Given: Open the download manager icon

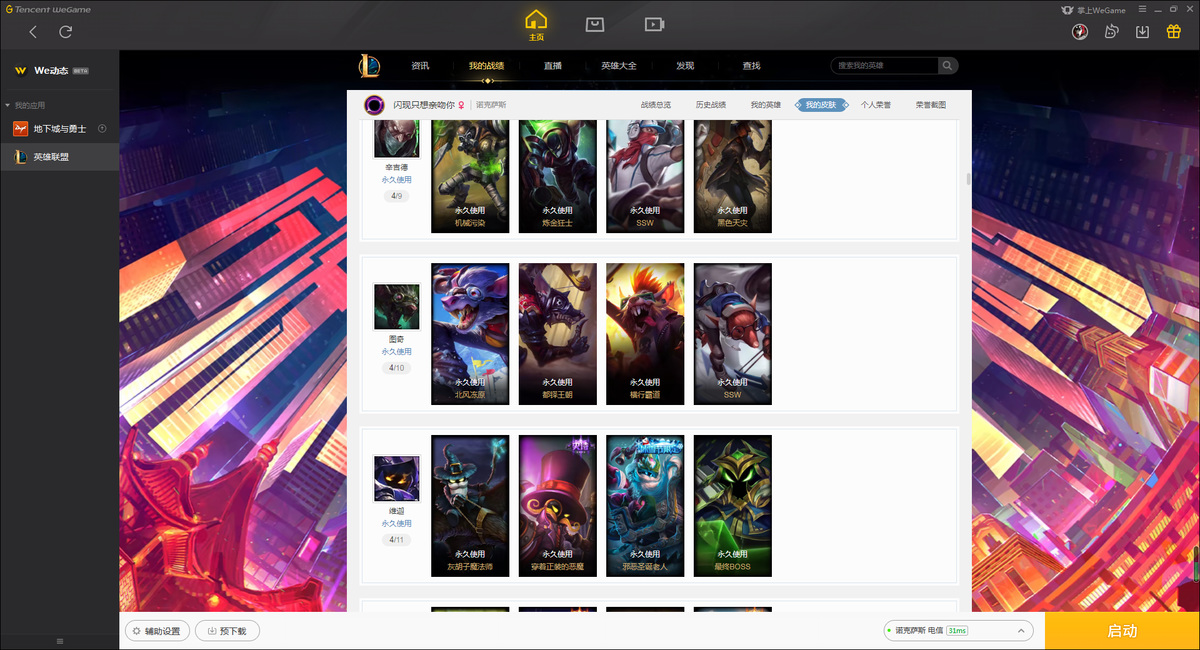Looking at the screenshot, I should 1143,32.
